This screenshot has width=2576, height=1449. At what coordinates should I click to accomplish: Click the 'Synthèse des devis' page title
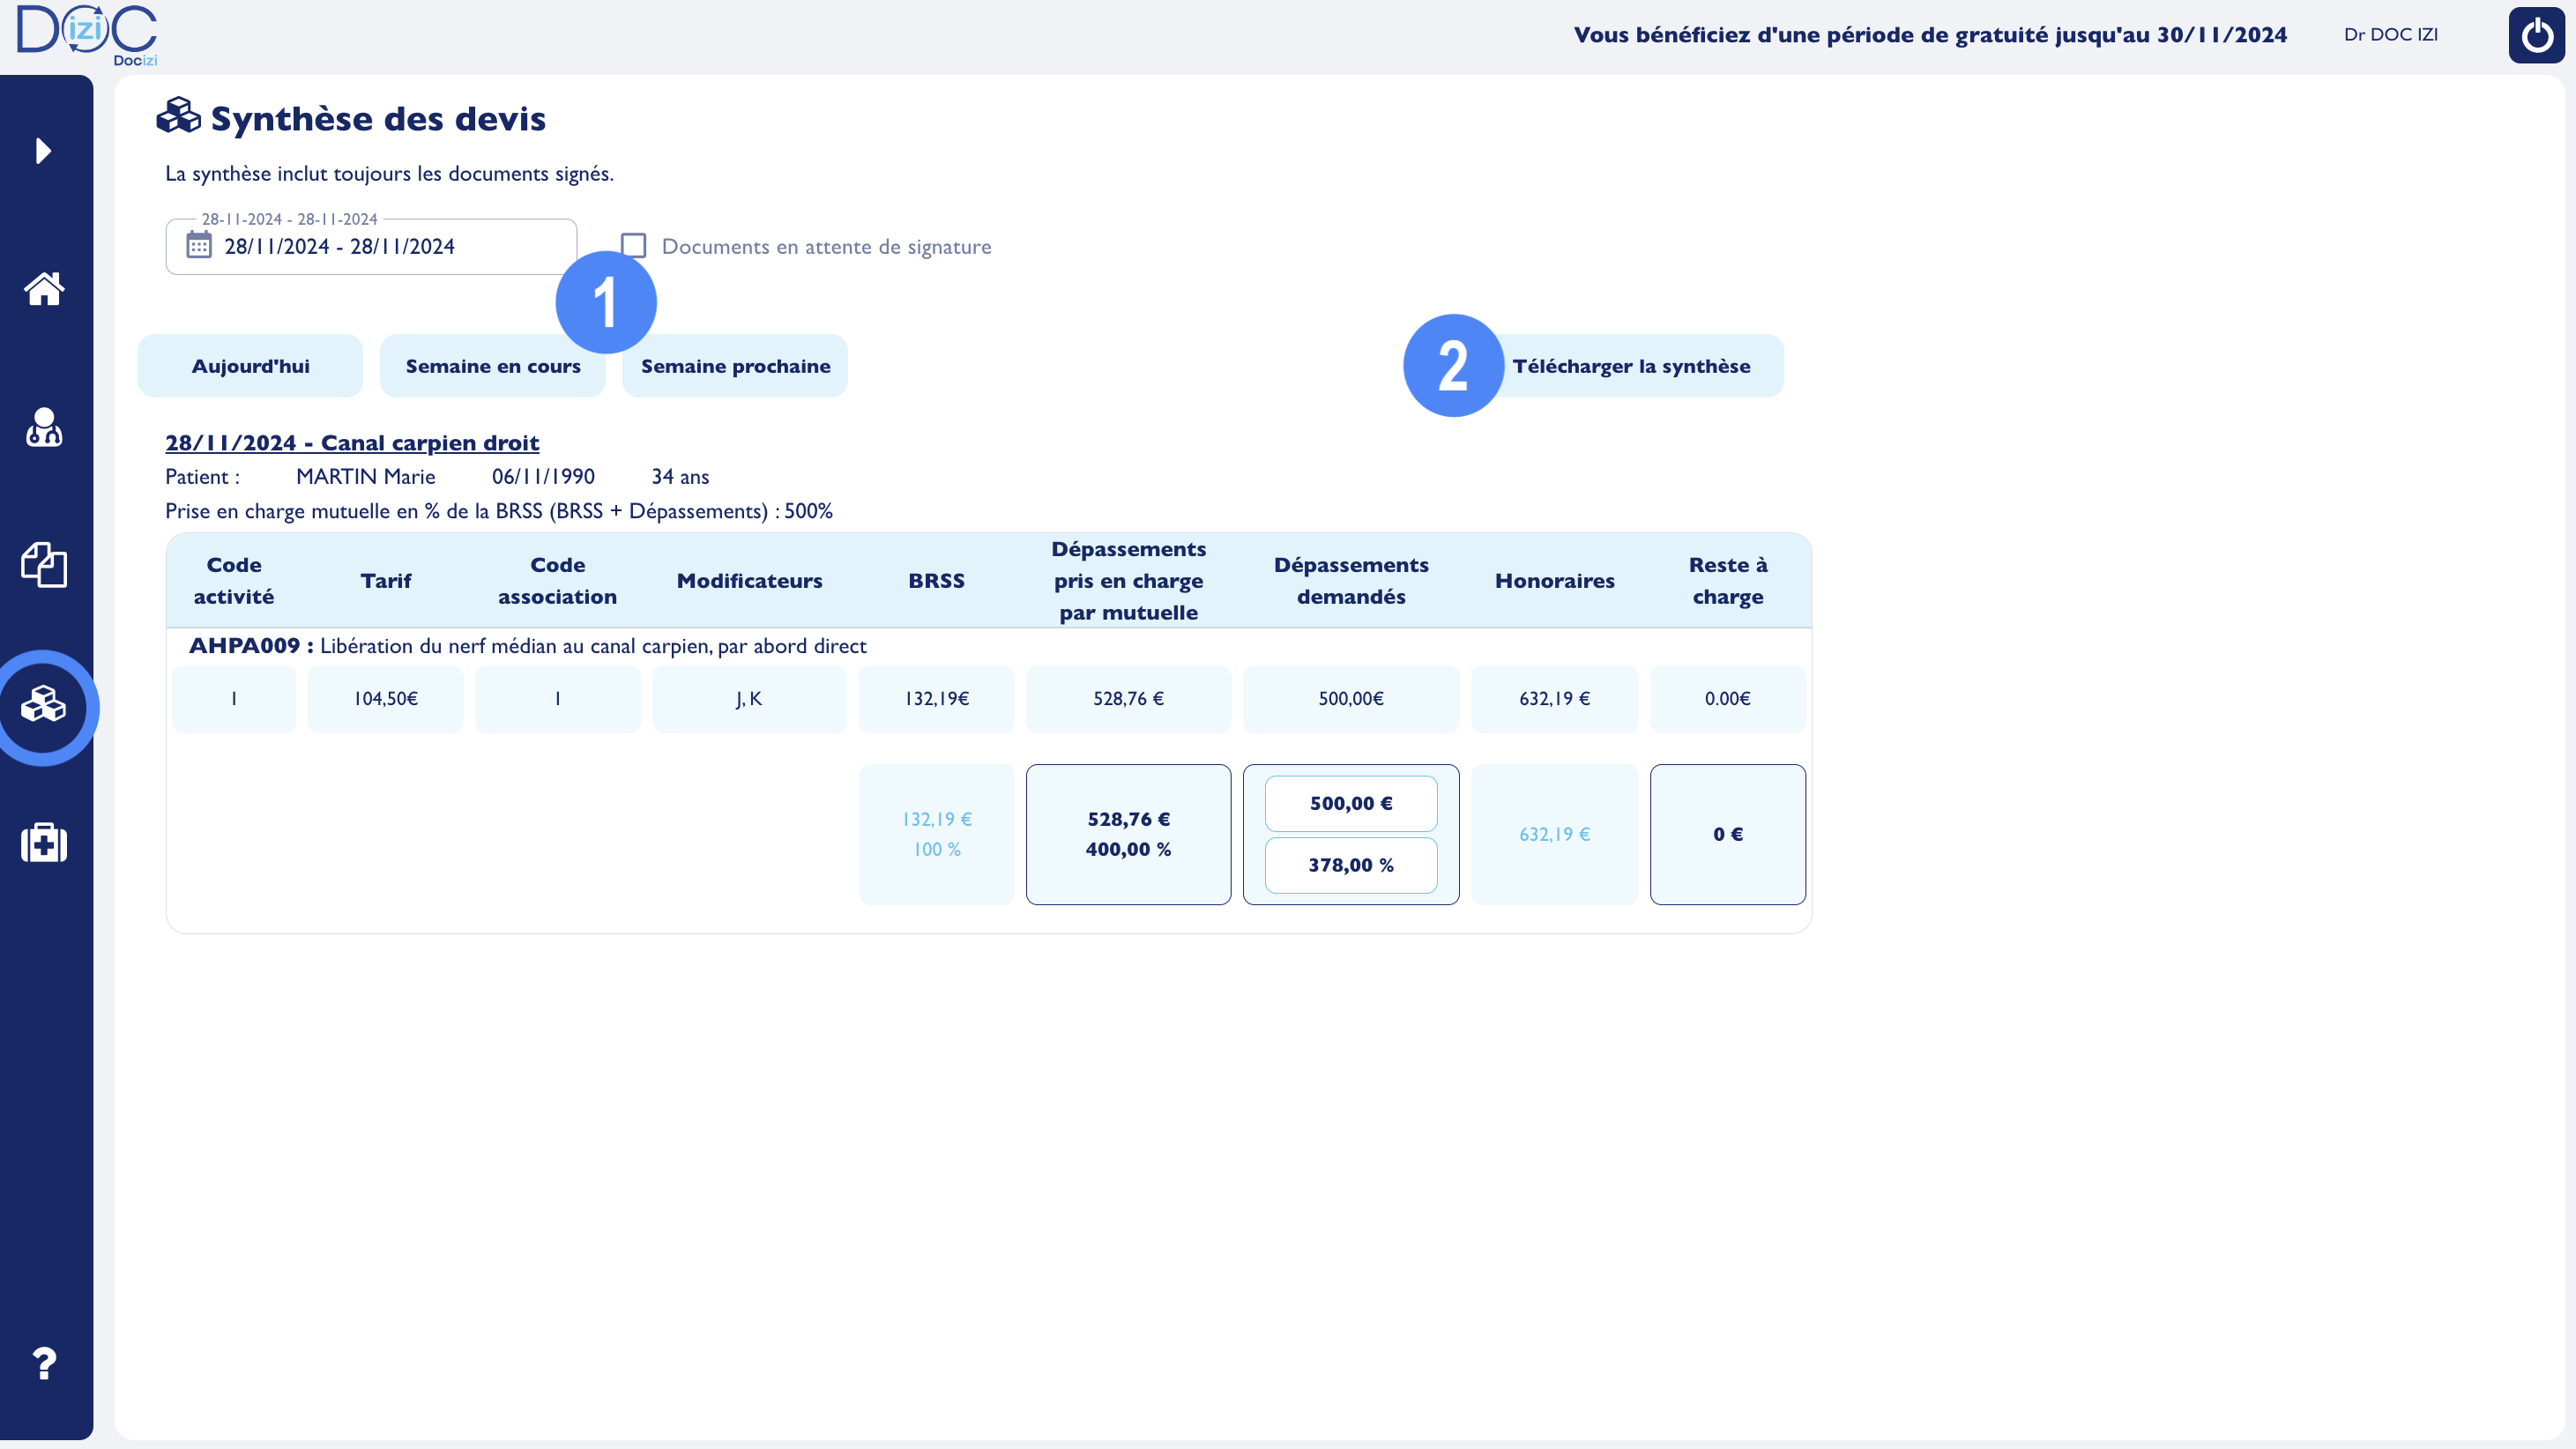pos(378,119)
